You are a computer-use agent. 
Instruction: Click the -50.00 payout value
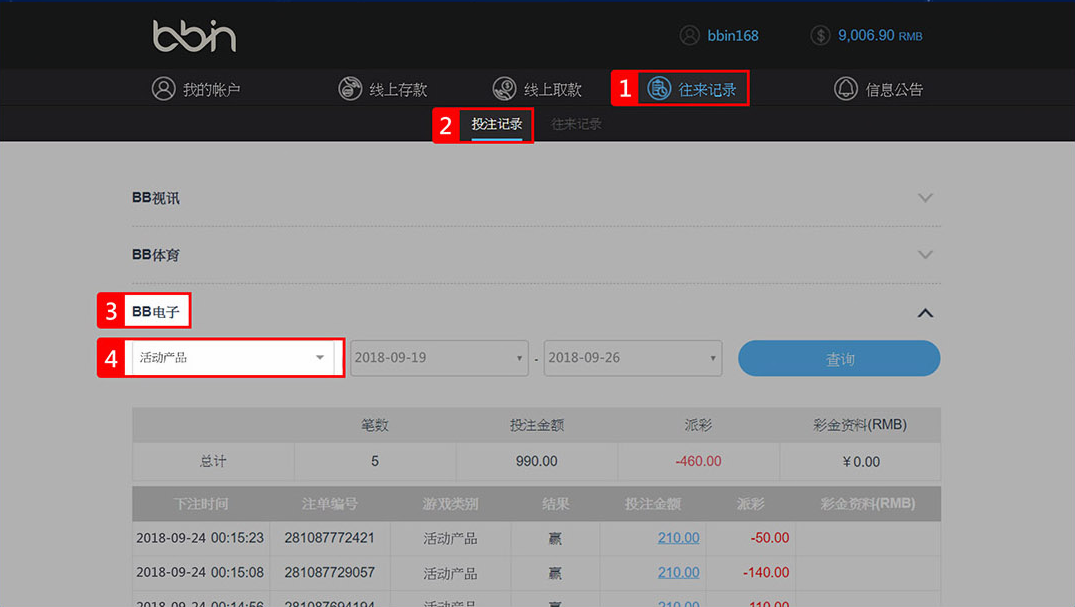coord(769,538)
